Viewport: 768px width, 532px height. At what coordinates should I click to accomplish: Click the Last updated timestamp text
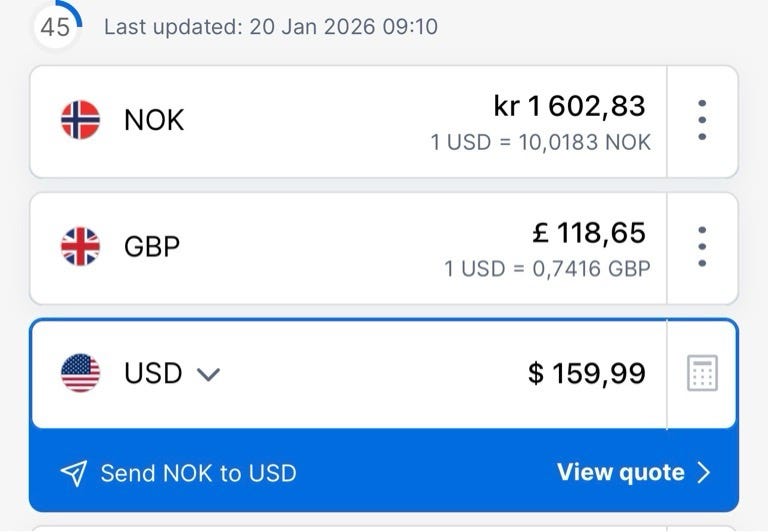pos(270,26)
